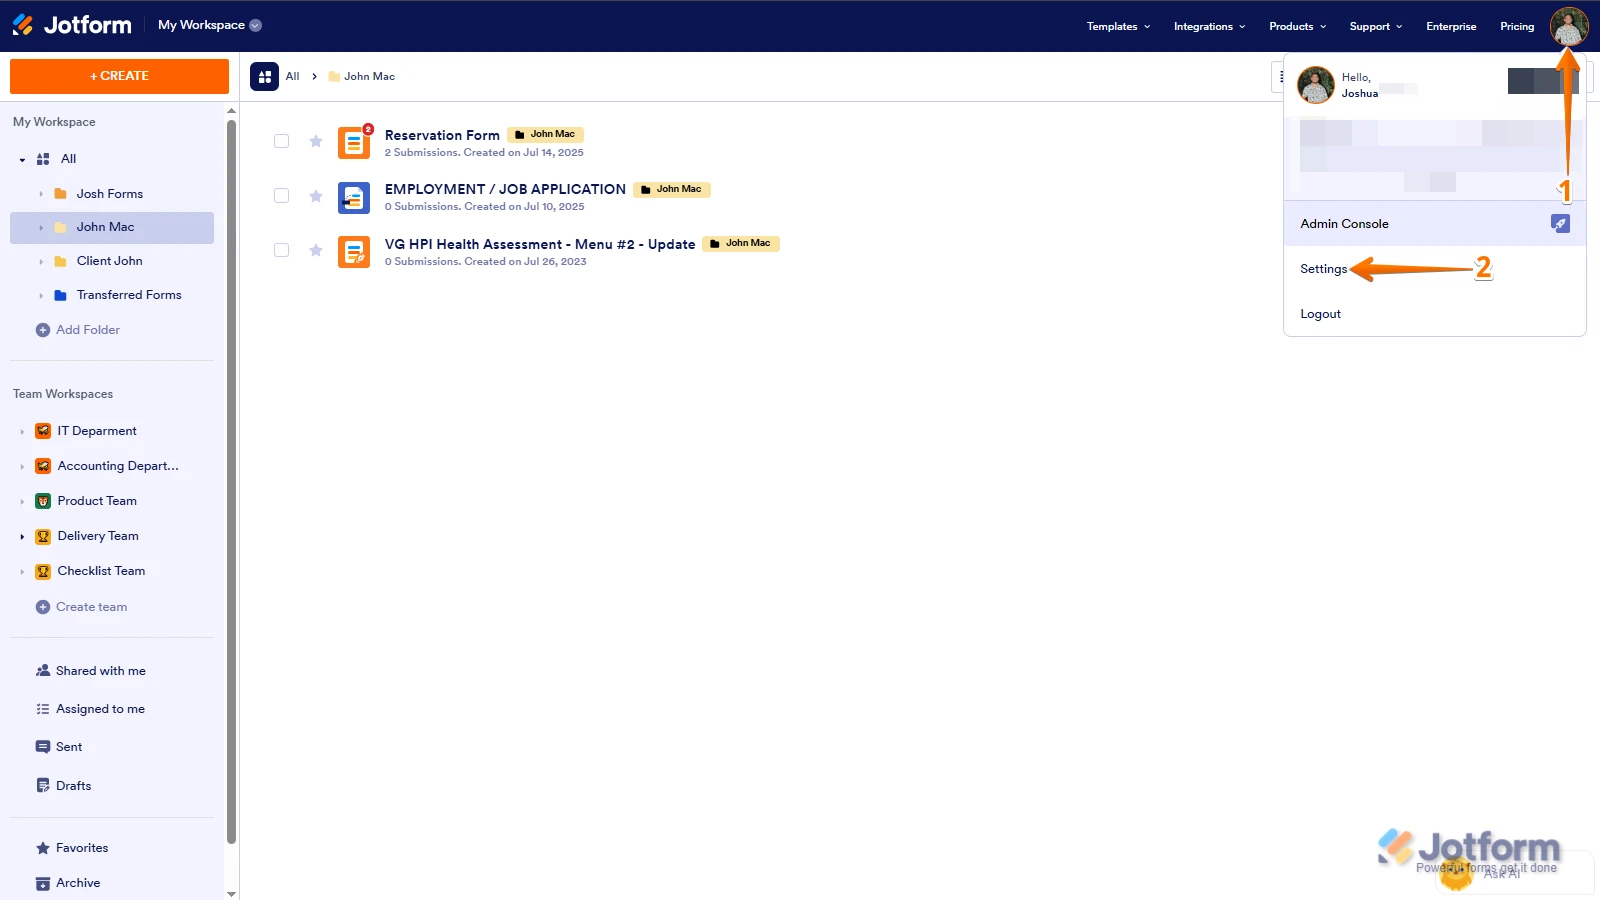This screenshot has height=900, width=1600.
Task: Click the John Mac folder in the sidebar
Action: 103,227
